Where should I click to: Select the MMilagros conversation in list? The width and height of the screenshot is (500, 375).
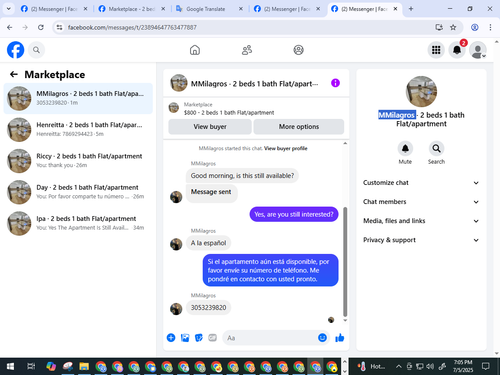(x=78, y=98)
